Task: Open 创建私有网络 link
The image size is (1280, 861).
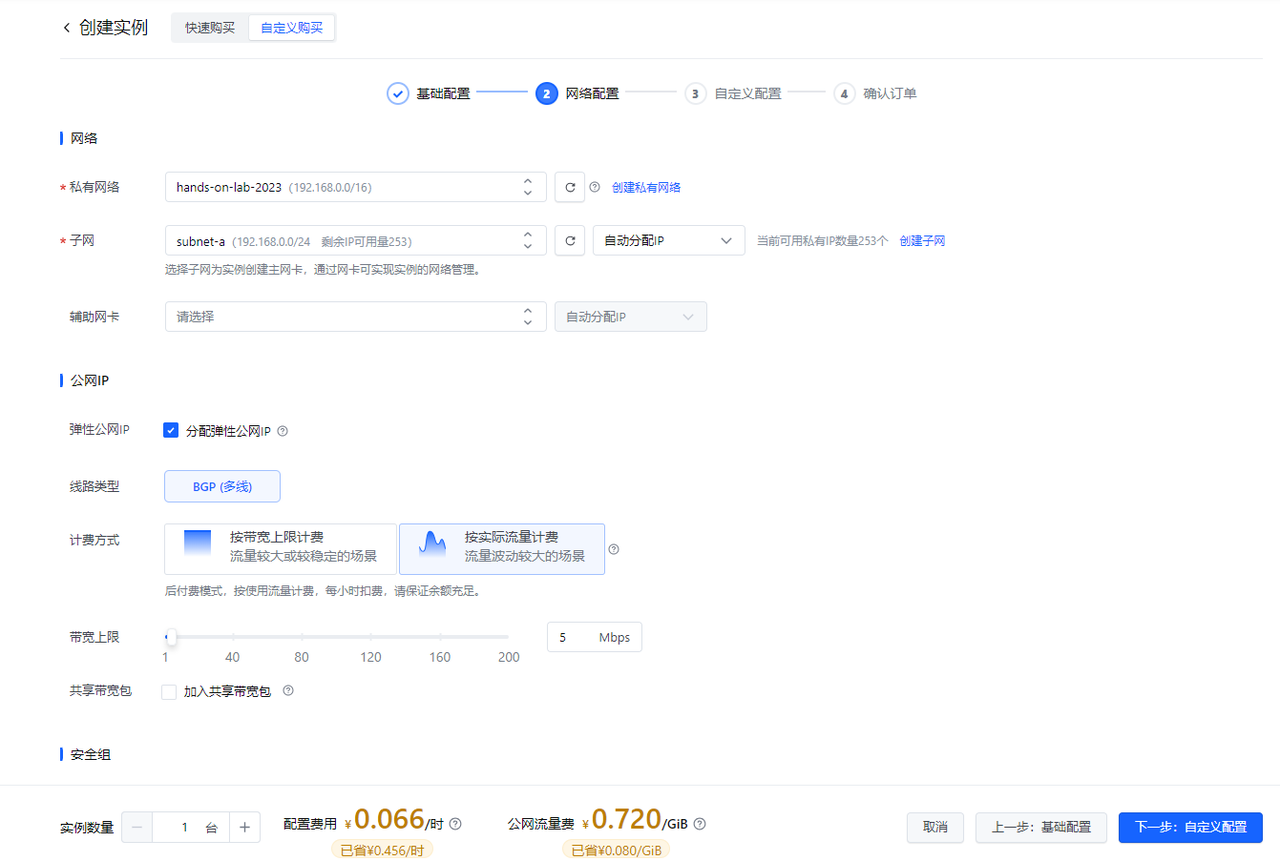Action: (646, 187)
